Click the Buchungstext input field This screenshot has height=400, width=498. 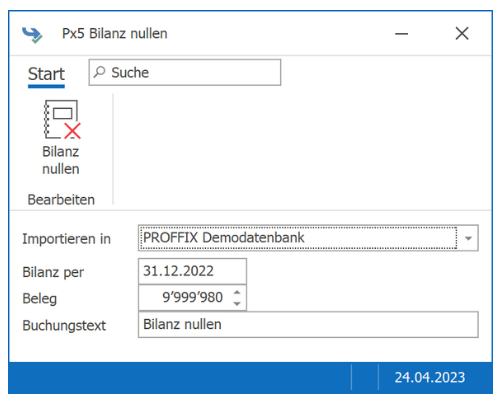coord(308,325)
